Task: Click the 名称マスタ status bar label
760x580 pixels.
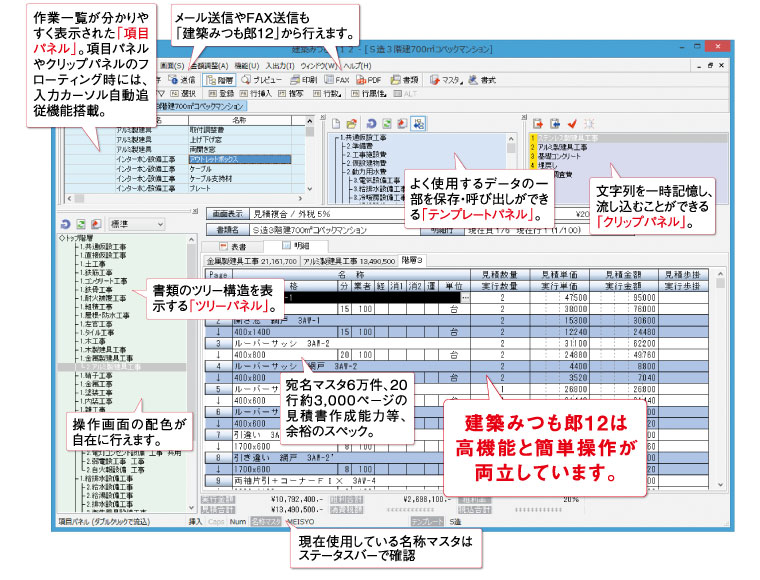Action: 266,522
